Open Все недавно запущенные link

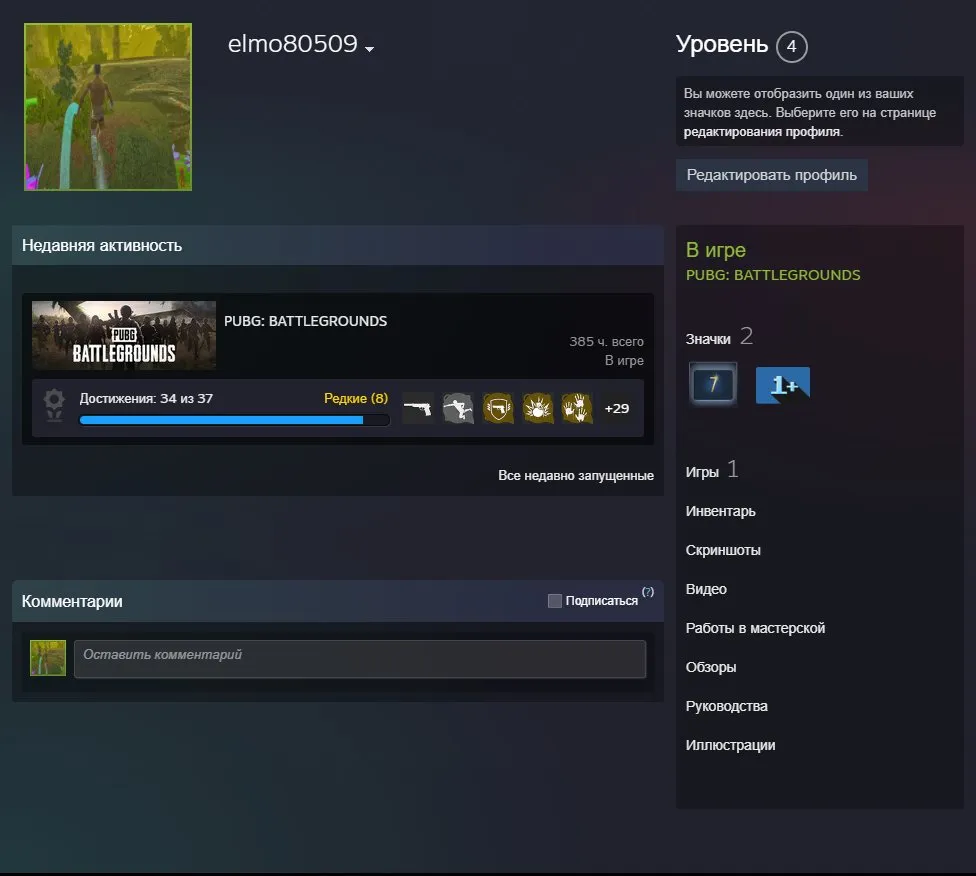coord(576,476)
